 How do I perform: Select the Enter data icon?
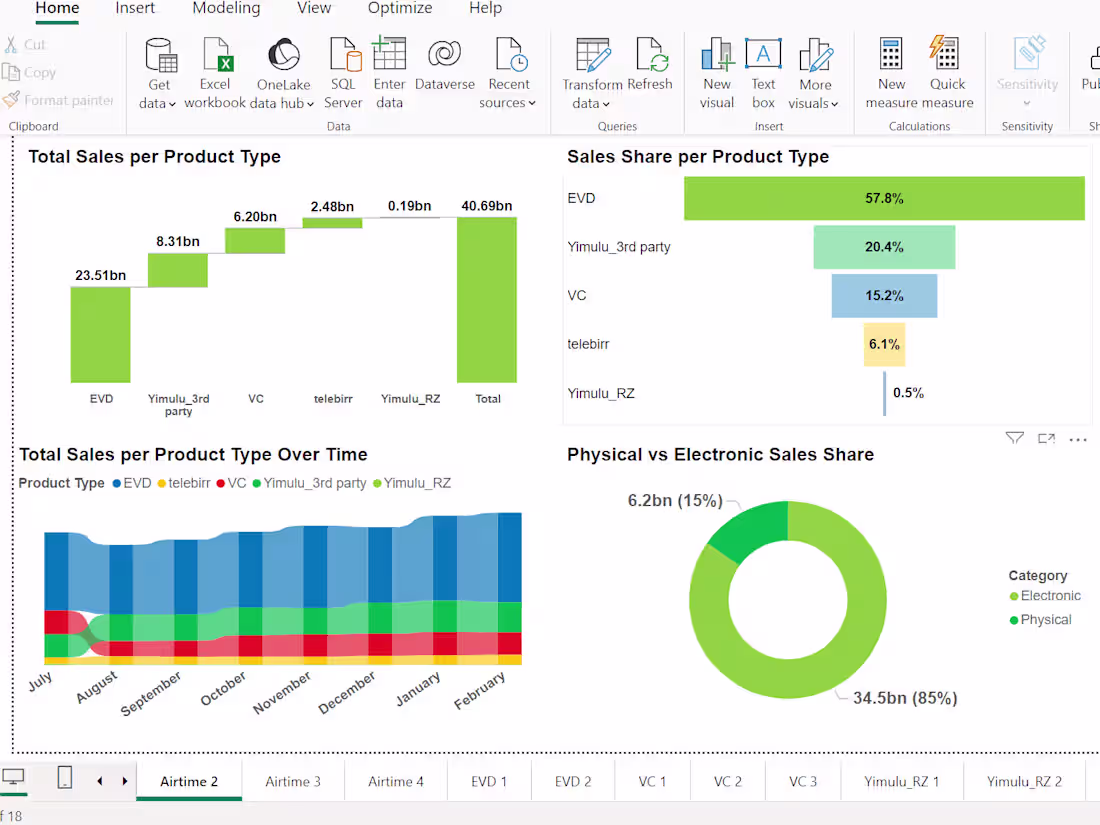click(389, 55)
